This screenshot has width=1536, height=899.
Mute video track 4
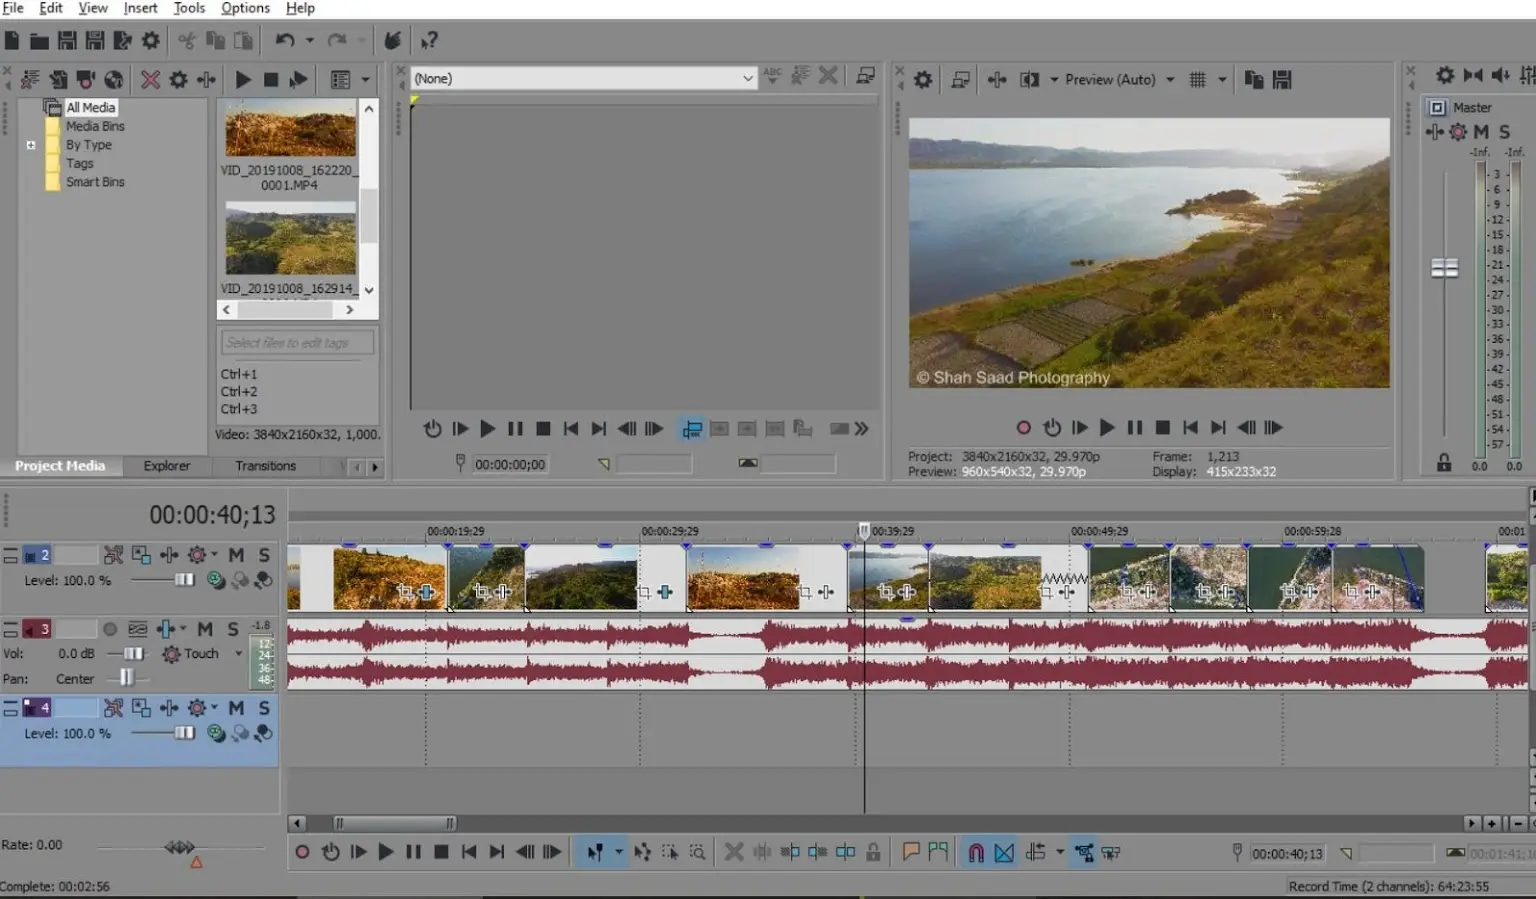[x=236, y=708]
